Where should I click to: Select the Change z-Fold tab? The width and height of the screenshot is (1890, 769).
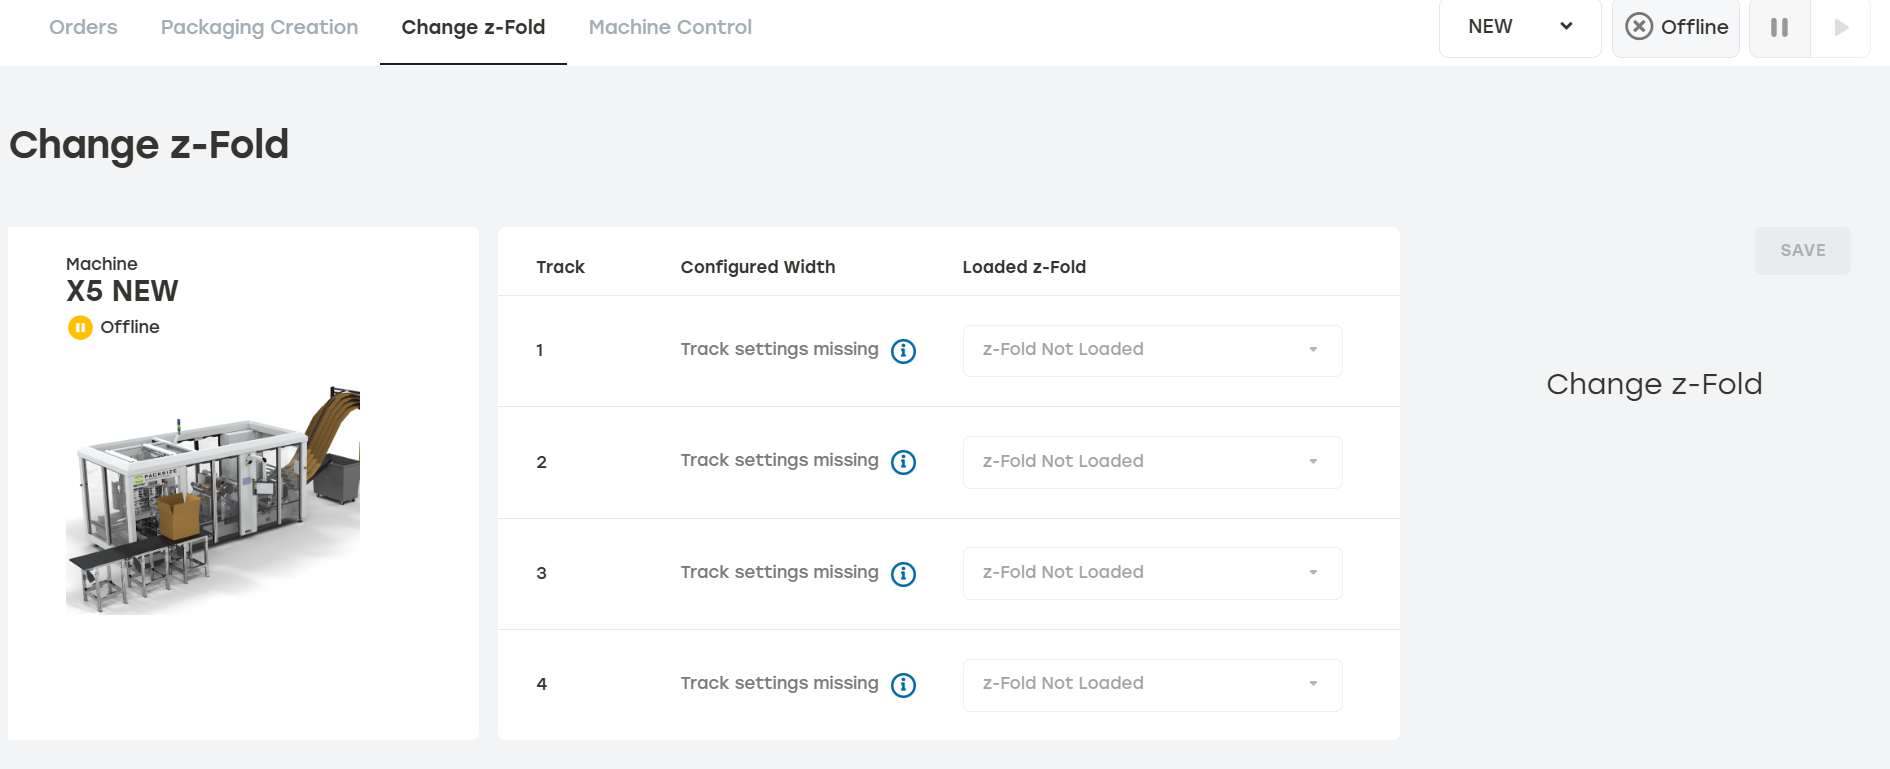coord(473,28)
